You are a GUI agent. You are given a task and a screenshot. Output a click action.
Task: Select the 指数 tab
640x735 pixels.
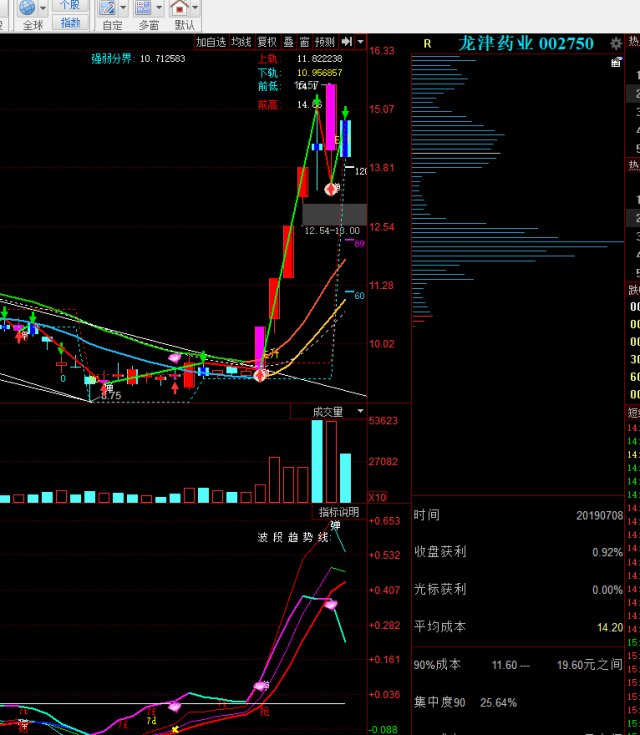(x=70, y=22)
